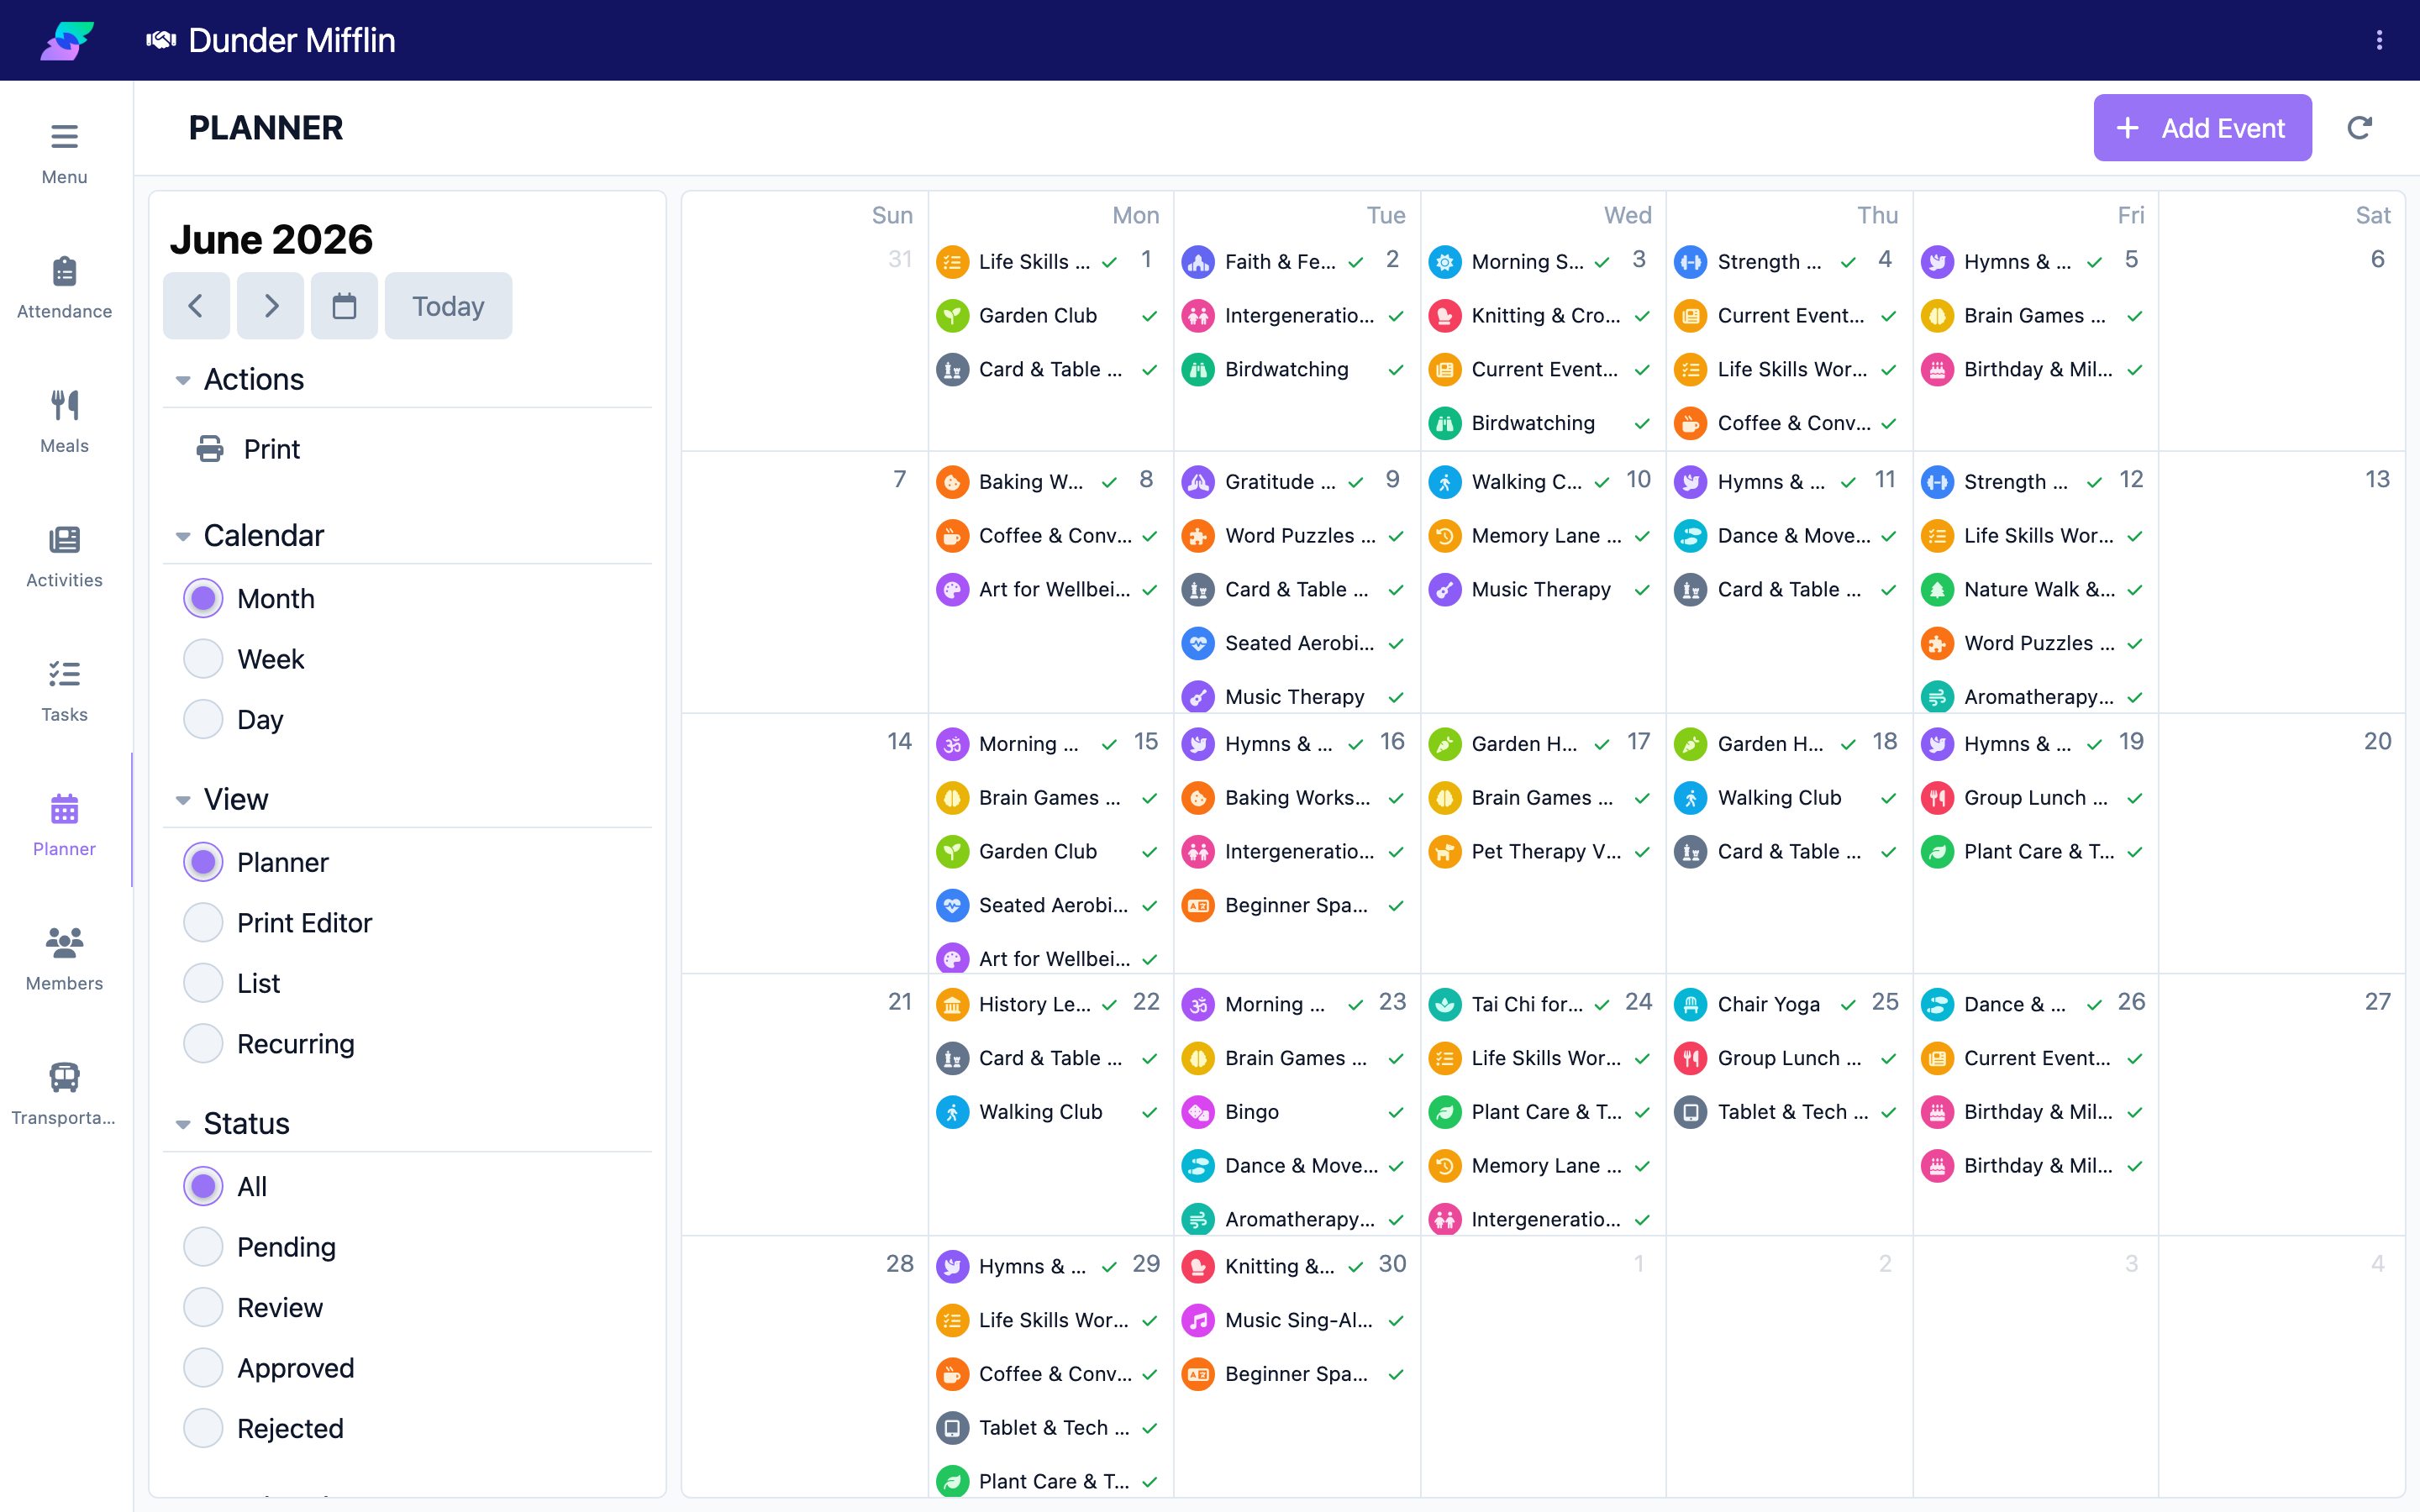Screen dimensions: 2420x1512
Task: Open Pet Therapy event on June 17
Action: (x=1541, y=852)
